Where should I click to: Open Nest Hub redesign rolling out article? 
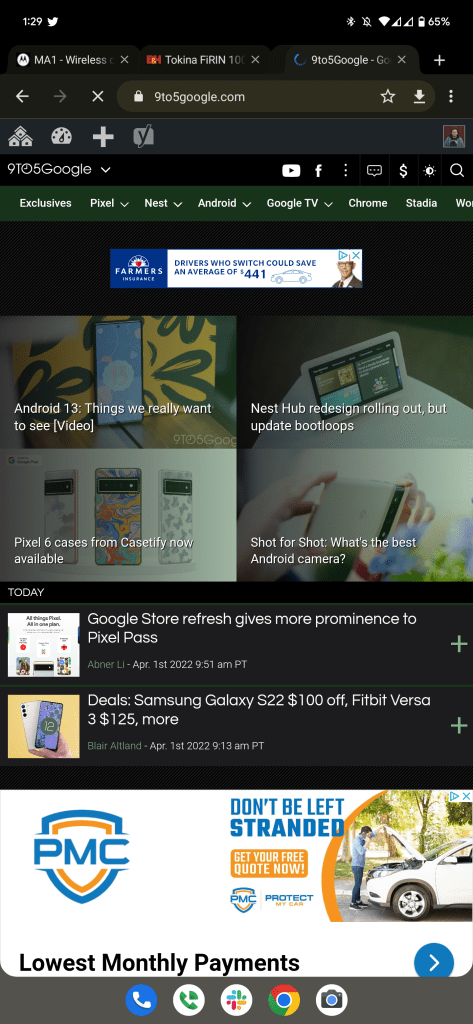tap(349, 417)
